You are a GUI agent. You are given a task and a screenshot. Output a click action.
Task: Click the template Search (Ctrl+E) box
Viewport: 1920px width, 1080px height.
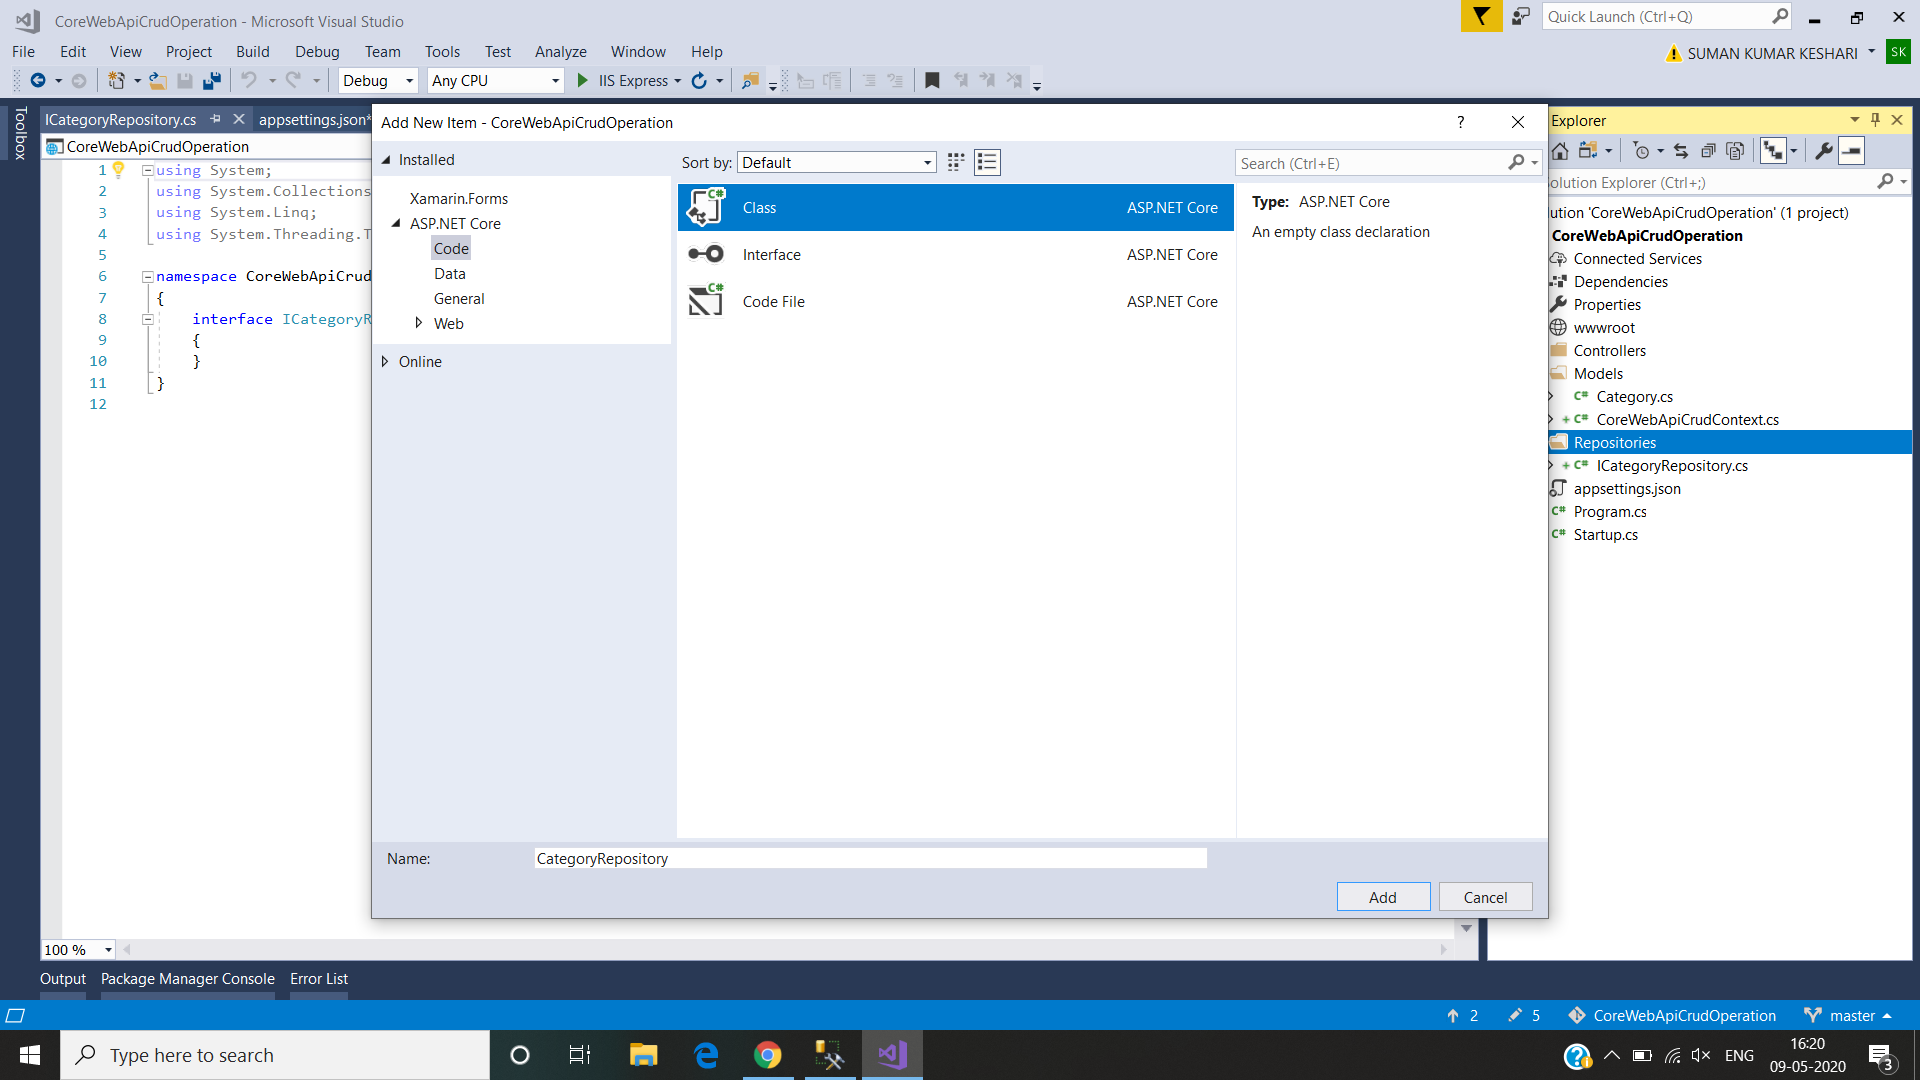pos(1388,163)
